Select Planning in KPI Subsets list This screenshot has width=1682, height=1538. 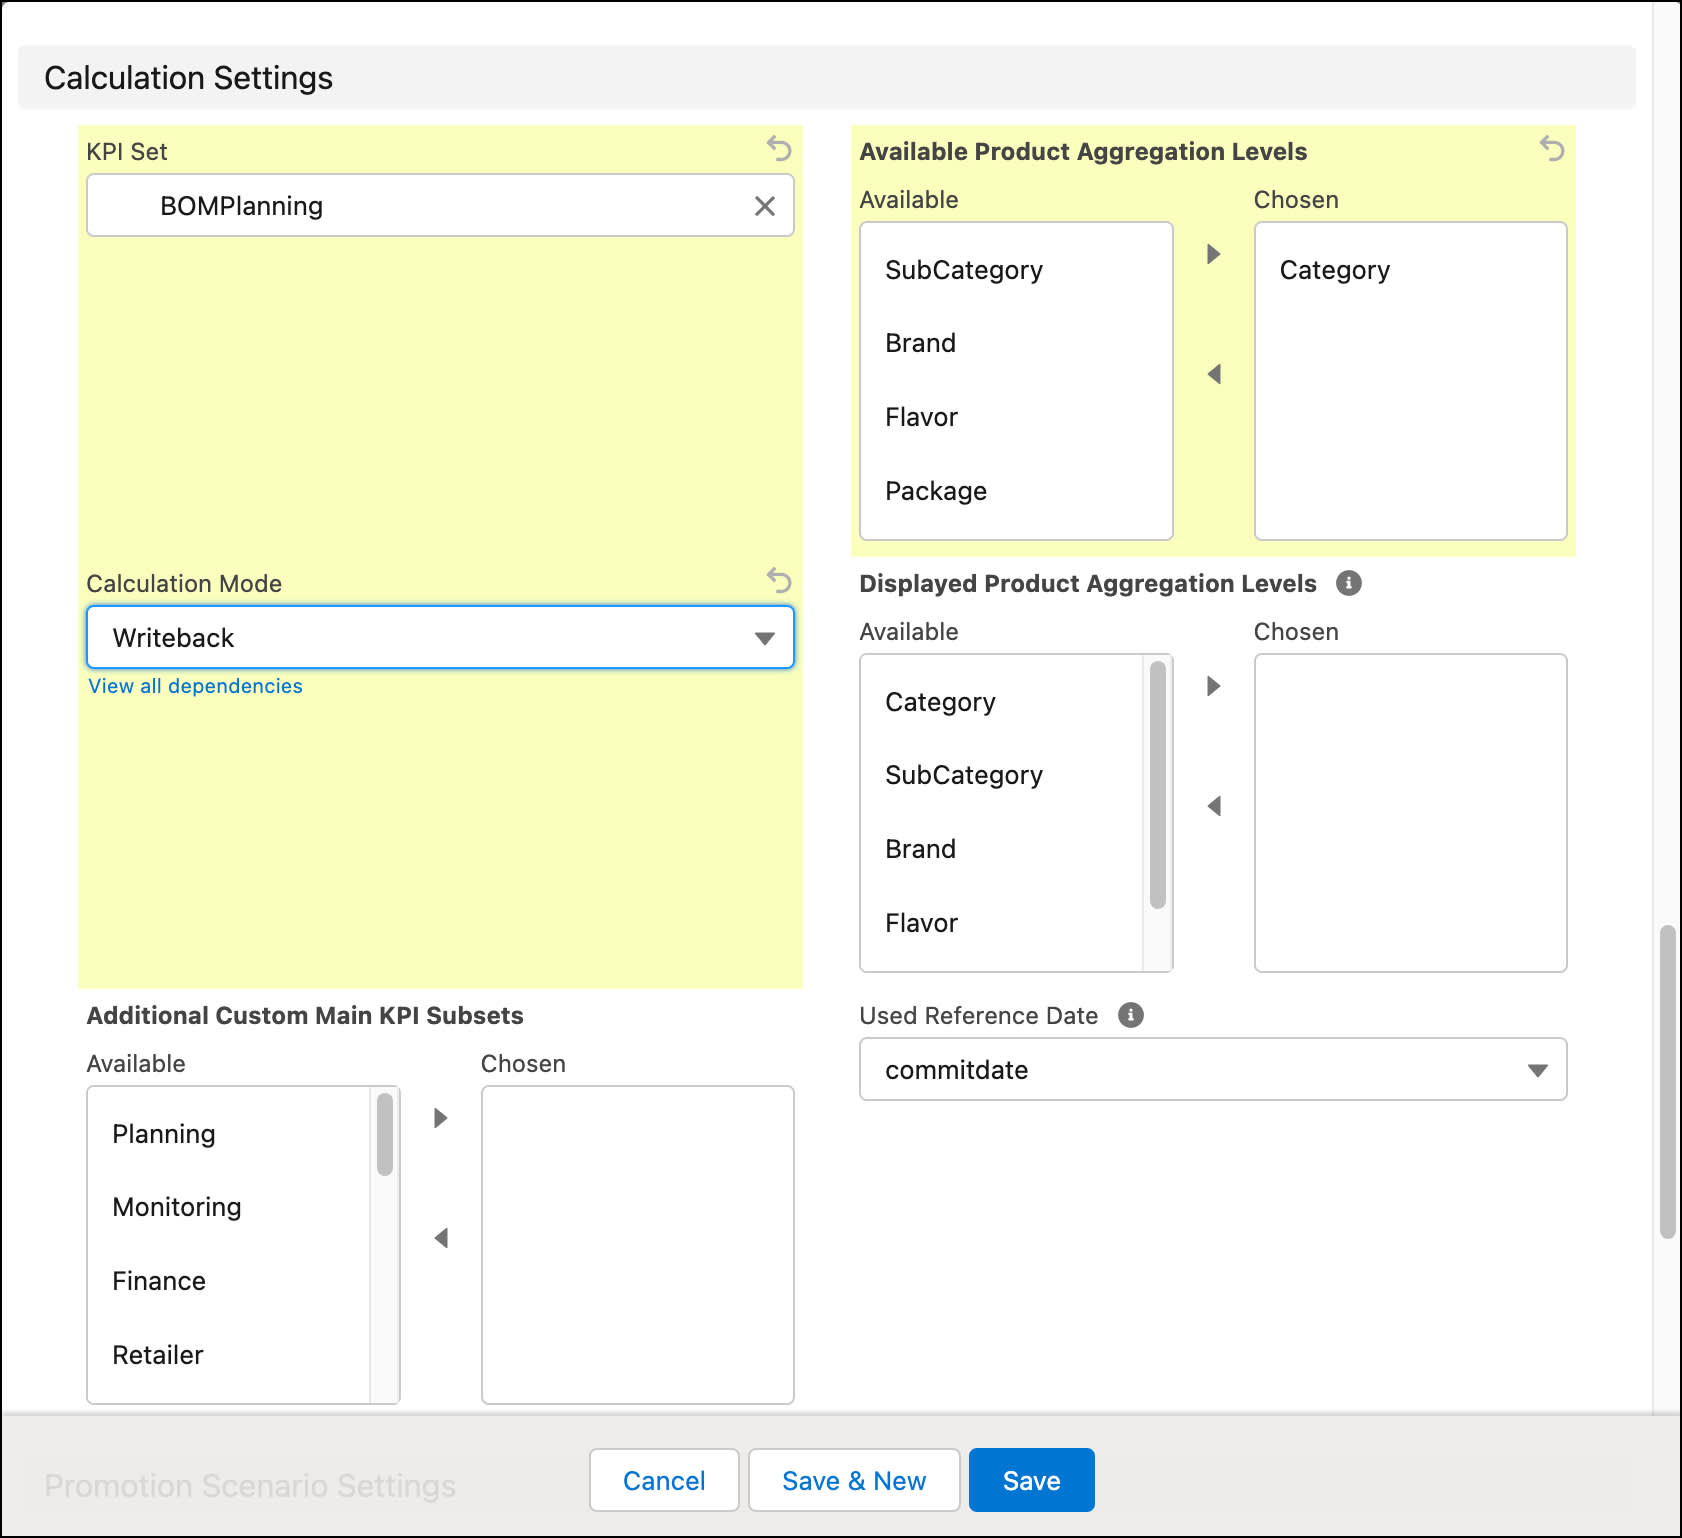click(x=229, y=1134)
